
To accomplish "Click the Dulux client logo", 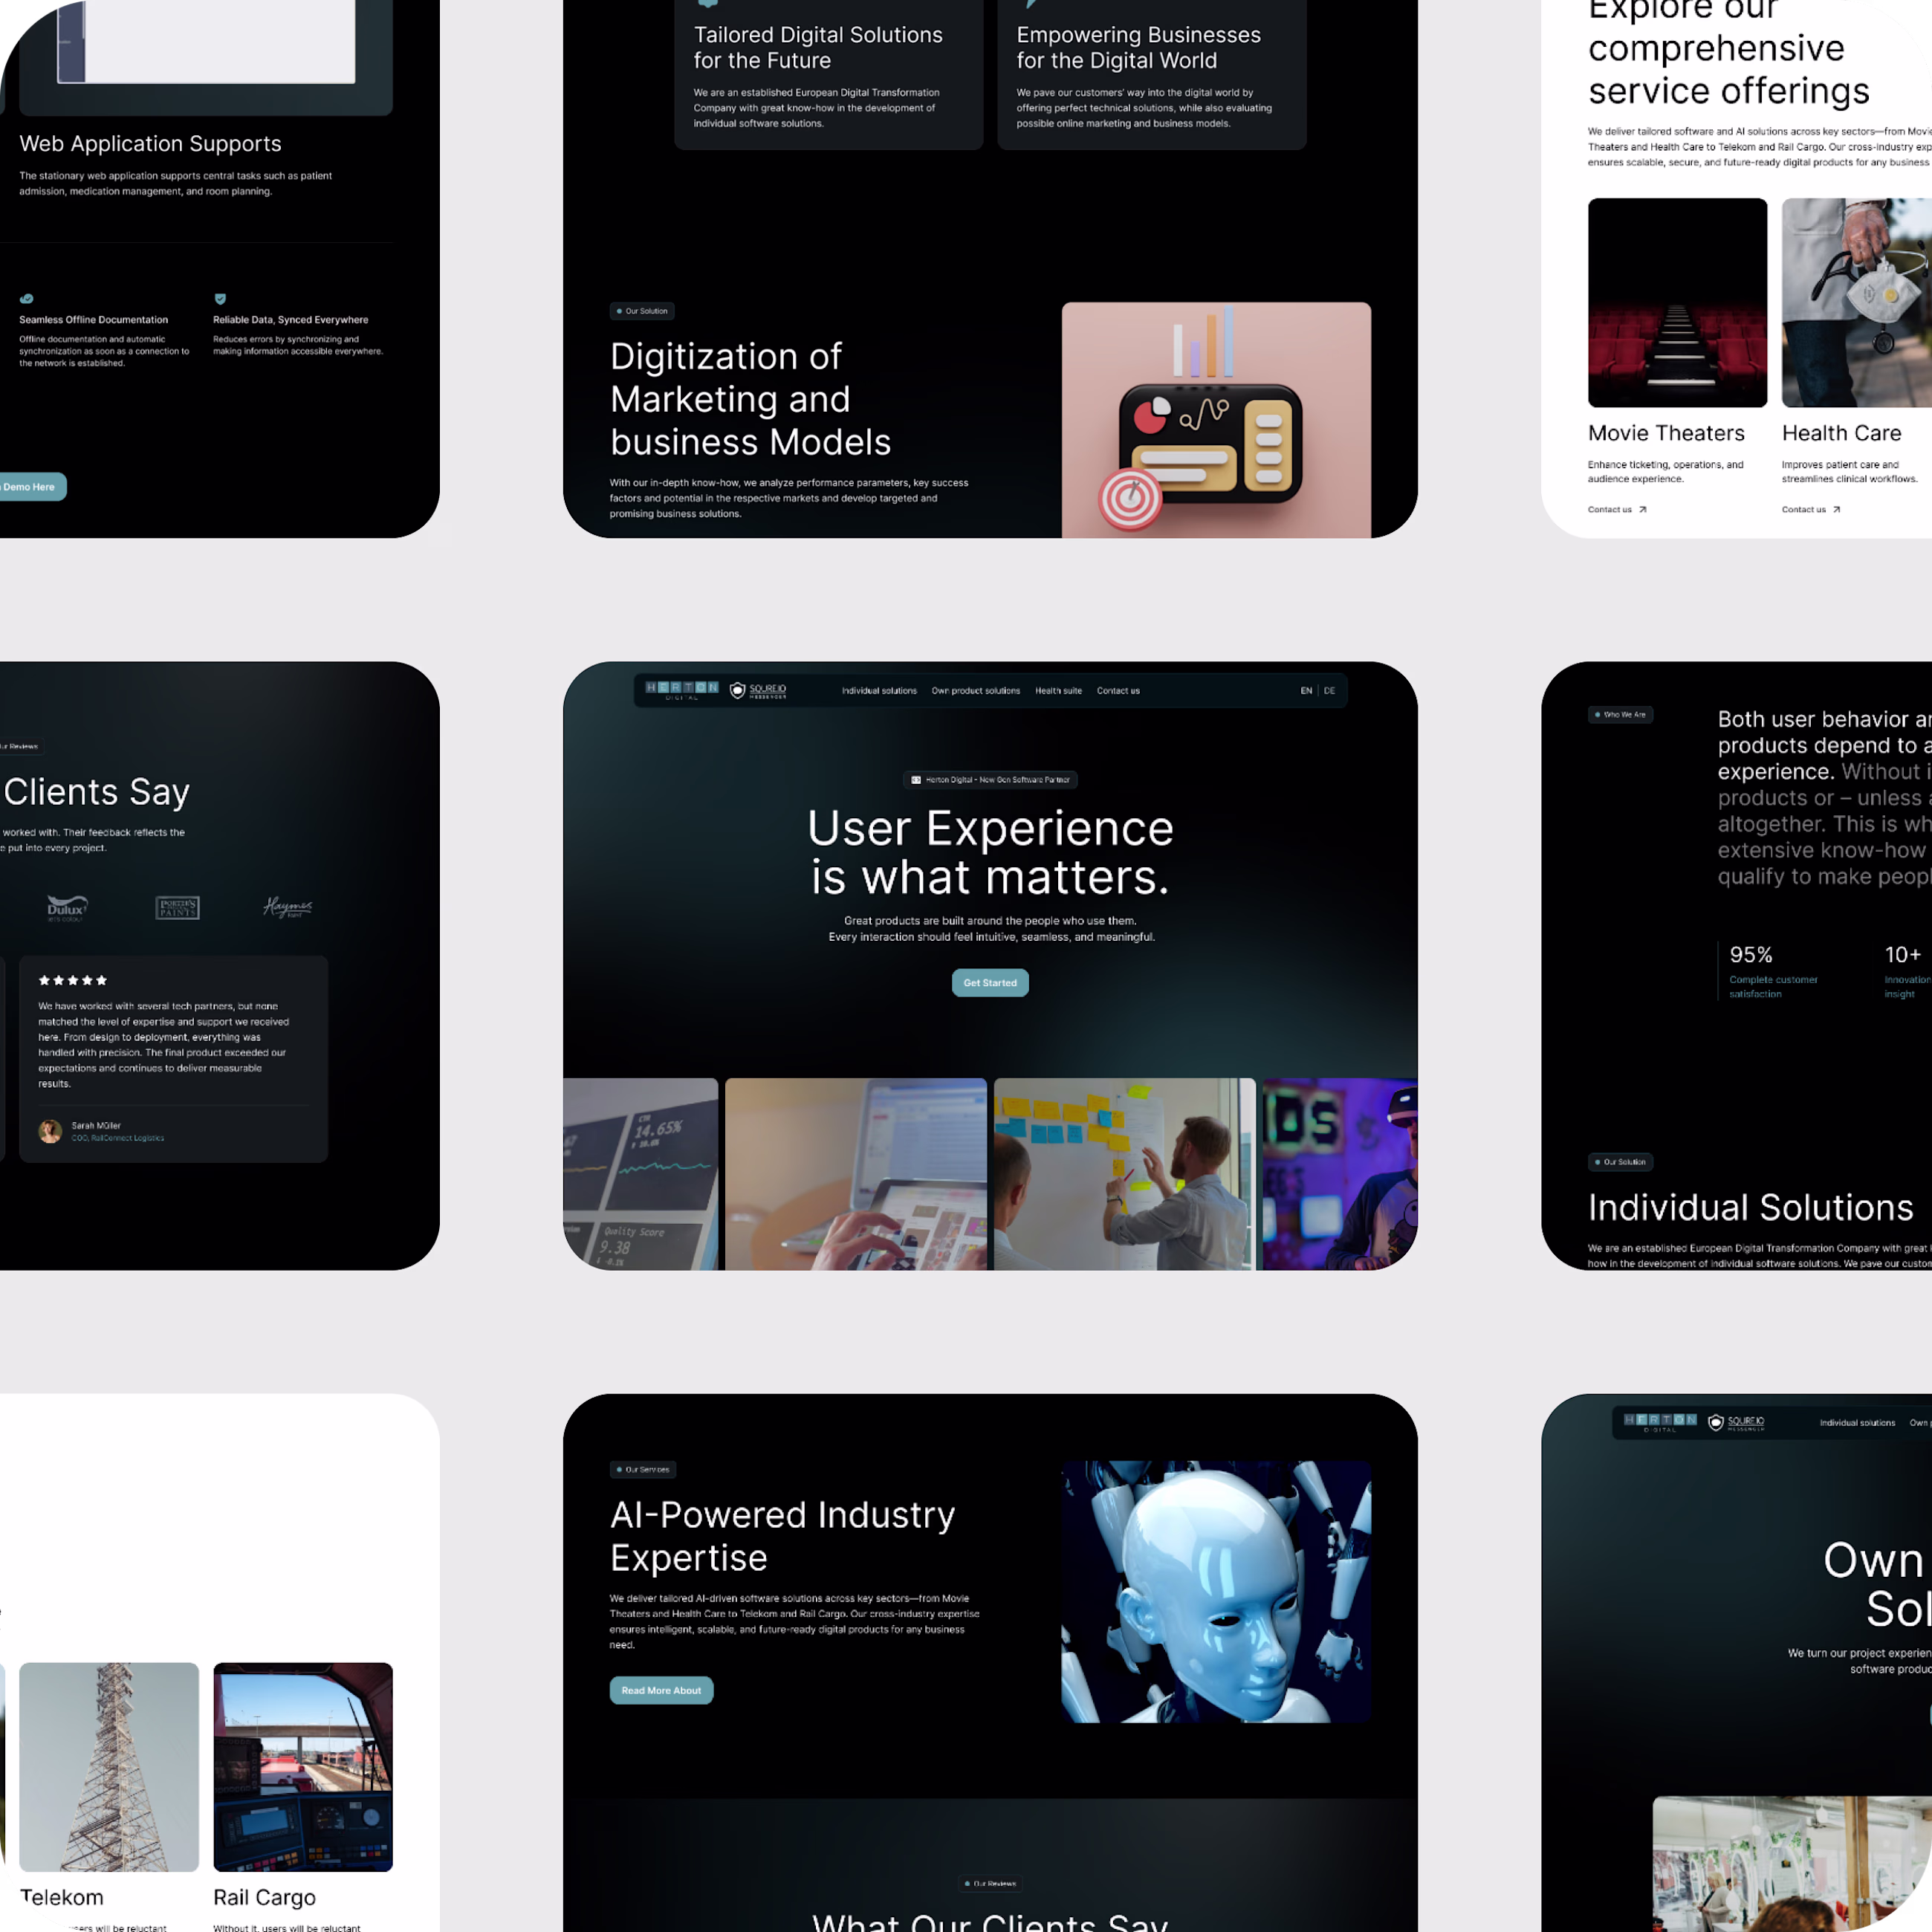I will tap(67, 908).
